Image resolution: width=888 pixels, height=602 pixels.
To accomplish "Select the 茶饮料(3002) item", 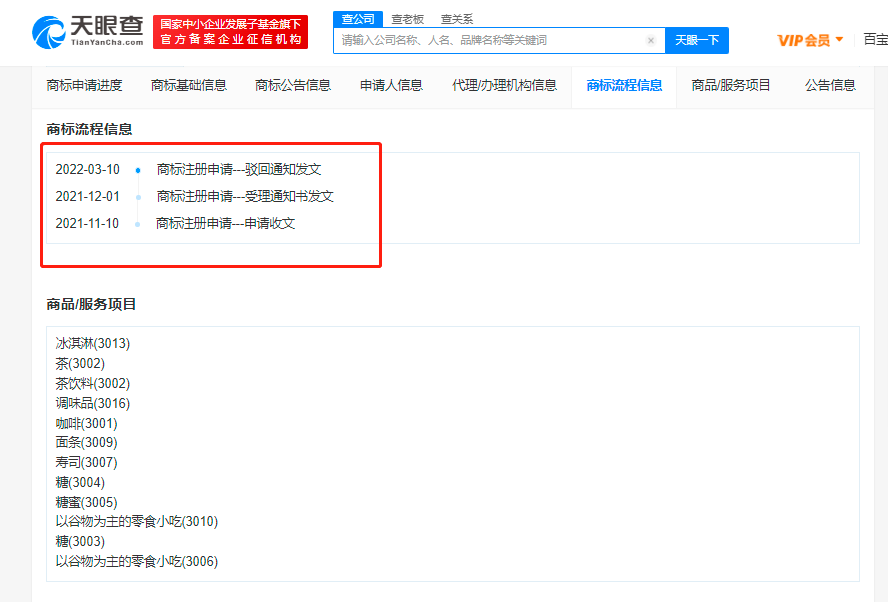I will tap(93, 384).
